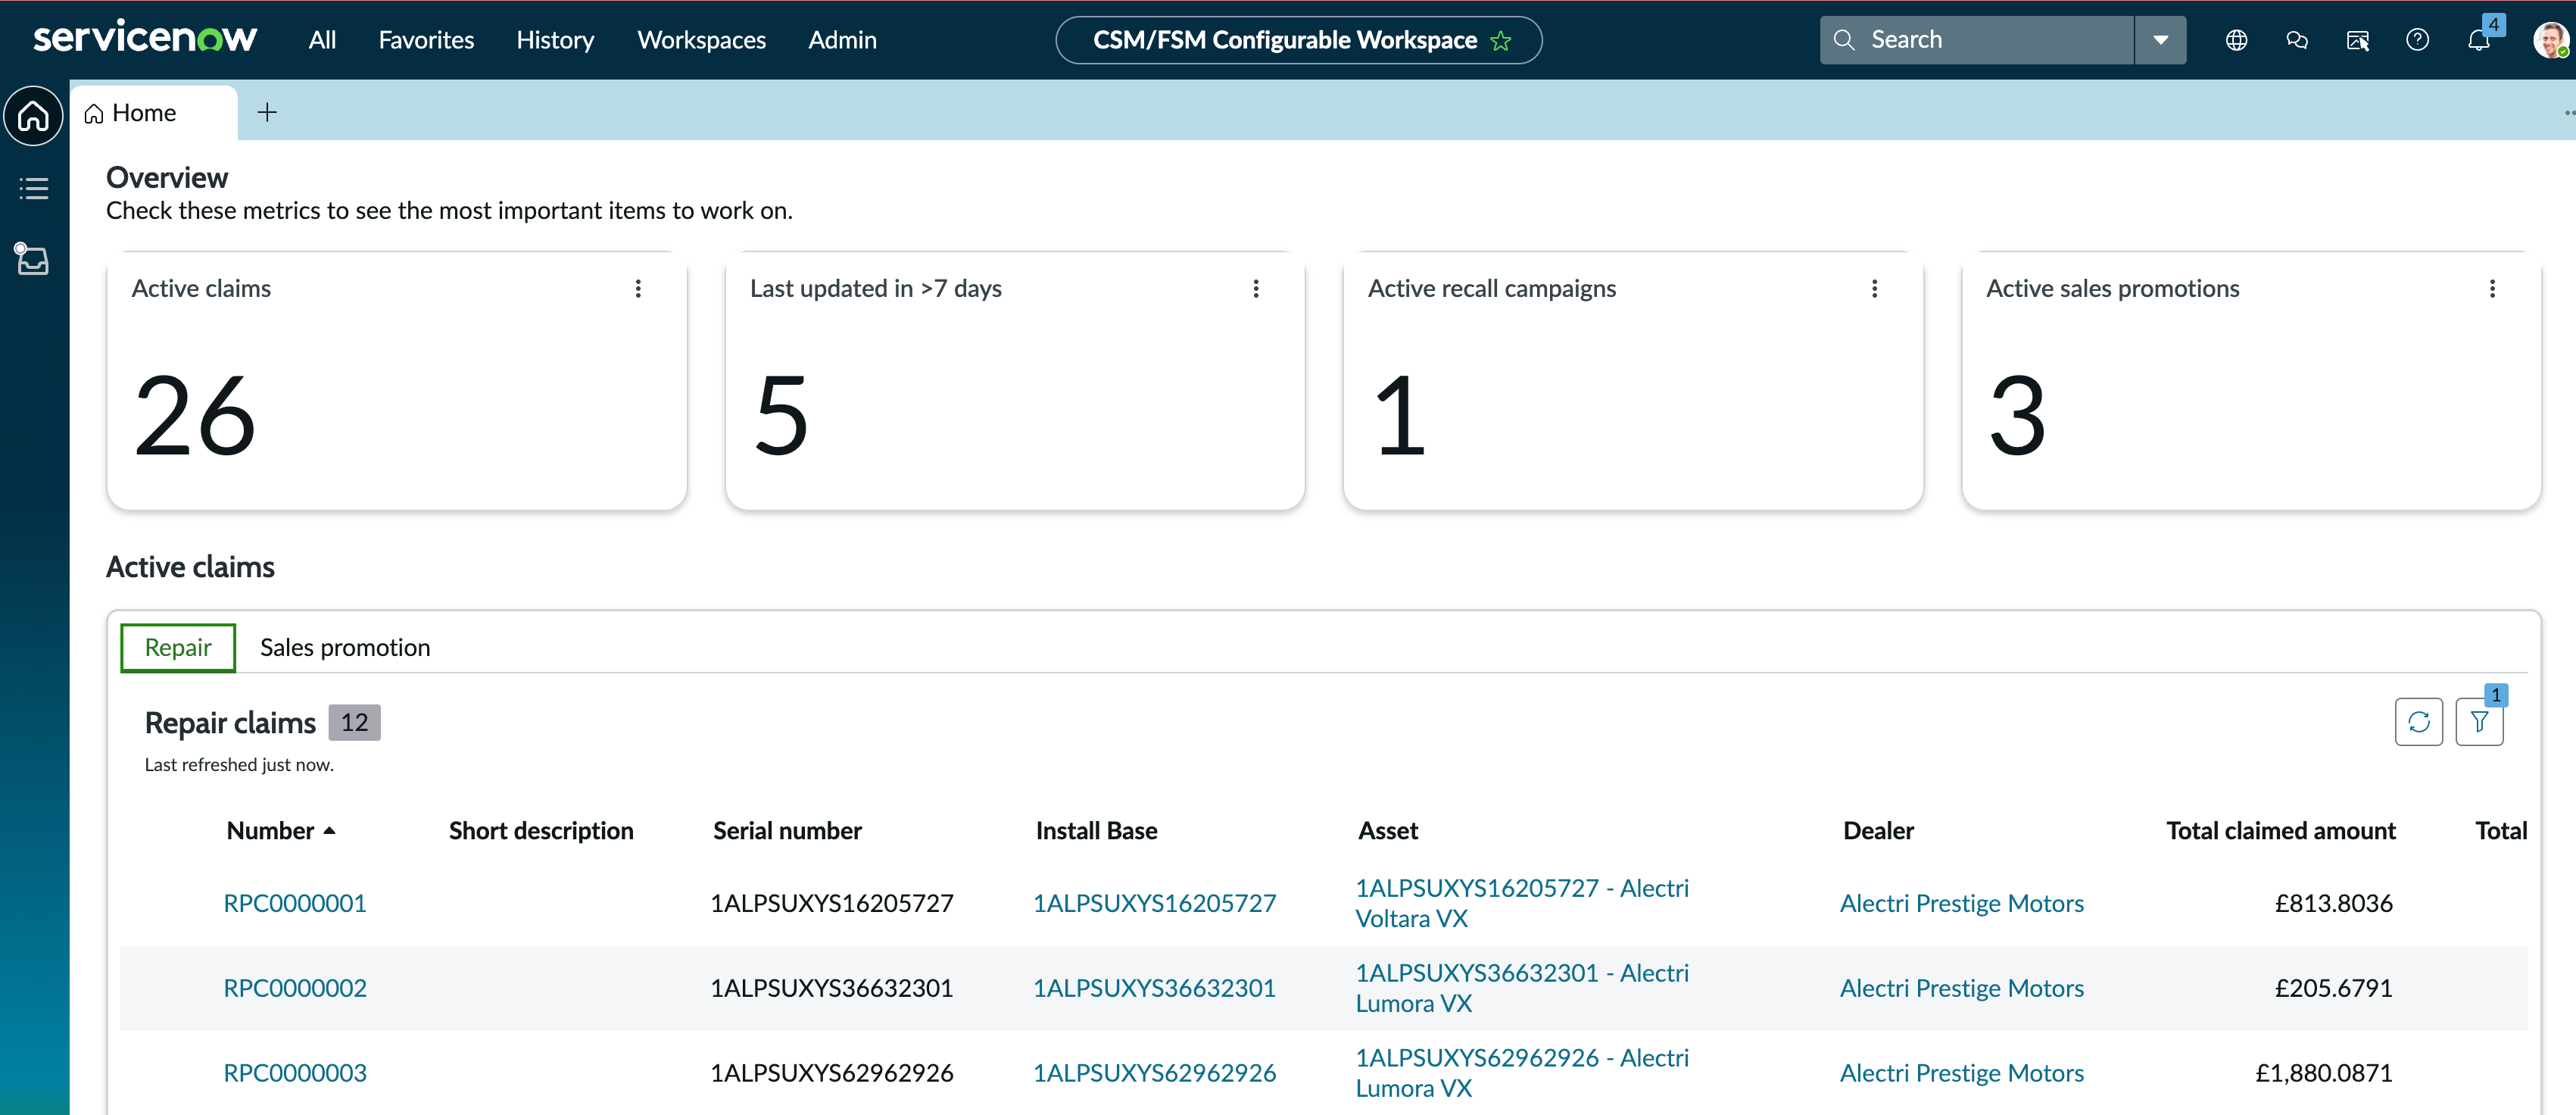Open the Repair claims filter icon
2576x1115 pixels.
2479,722
